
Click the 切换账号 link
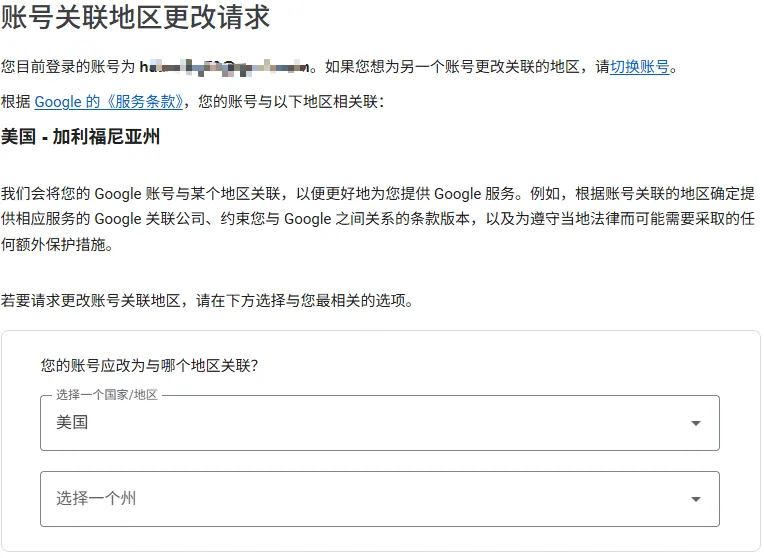point(640,66)
